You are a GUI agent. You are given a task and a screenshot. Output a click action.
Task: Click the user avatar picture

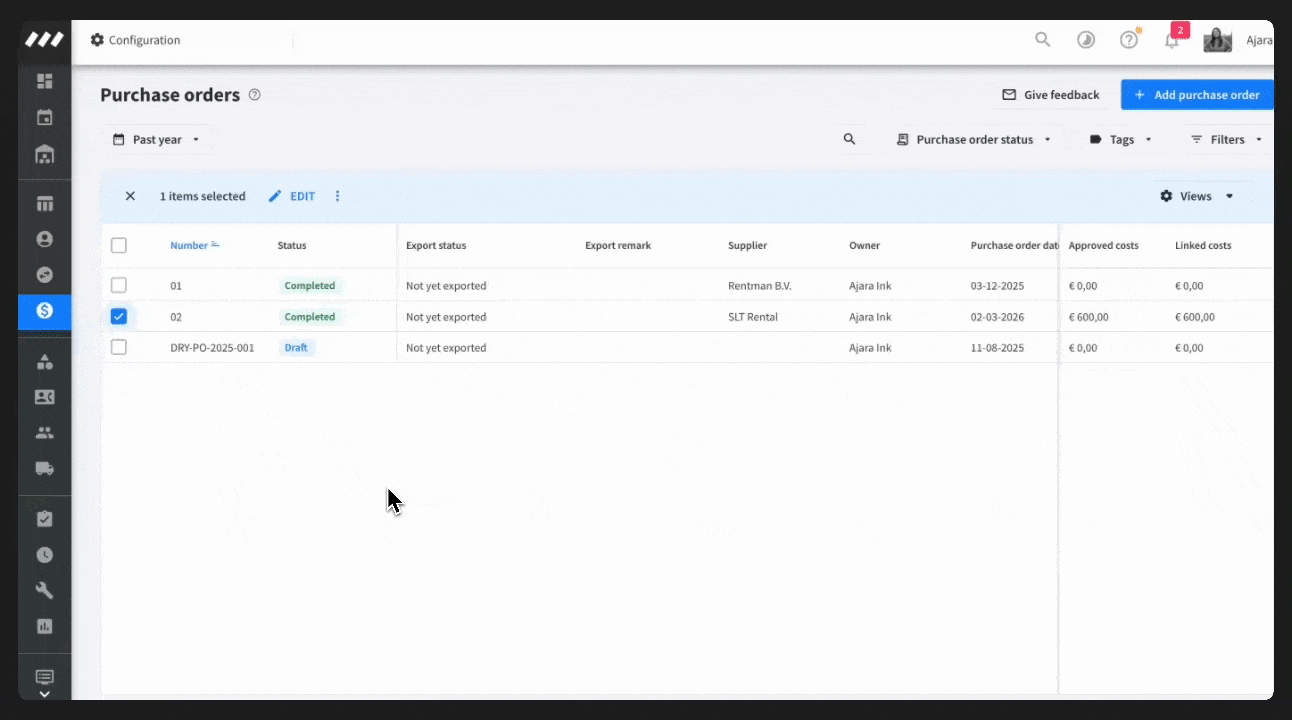(1217, 40)
